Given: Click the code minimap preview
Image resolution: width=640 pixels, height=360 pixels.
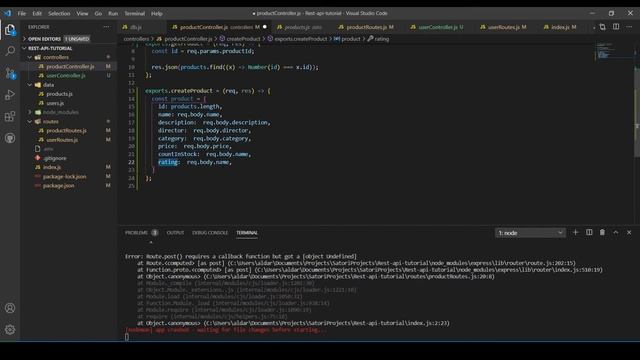Looking at the screenshot, I should 614,51.
